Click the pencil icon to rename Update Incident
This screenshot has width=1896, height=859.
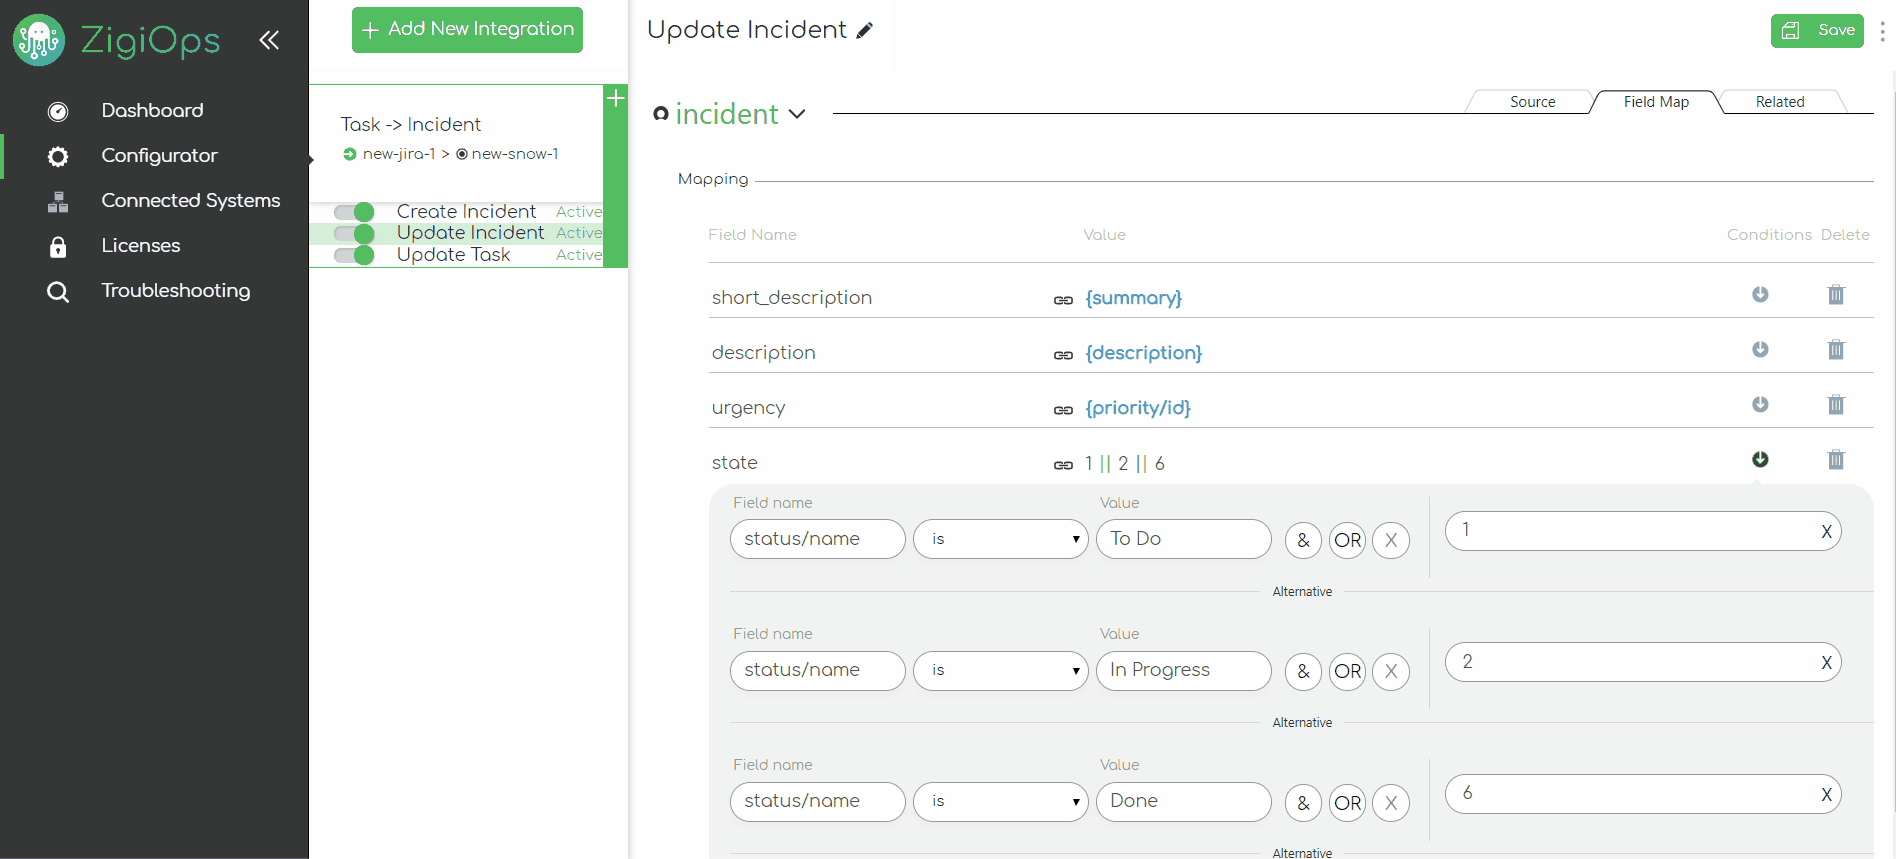[x=865, y=31]
